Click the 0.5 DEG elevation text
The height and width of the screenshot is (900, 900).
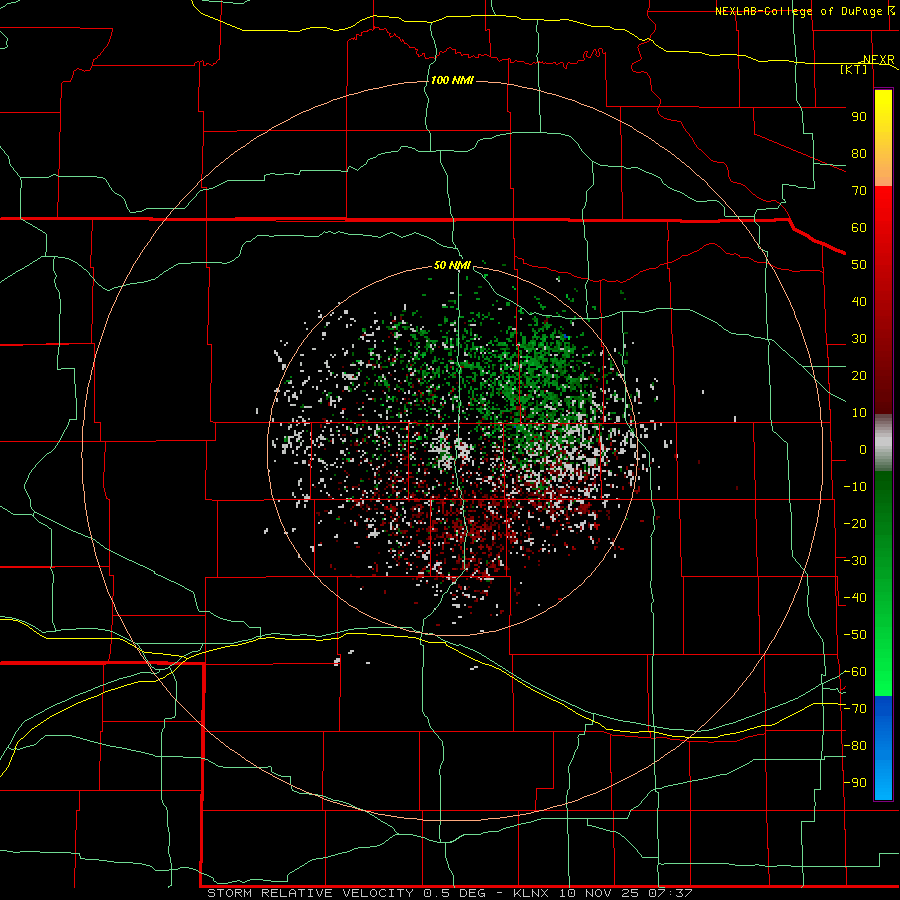(455, 893)
